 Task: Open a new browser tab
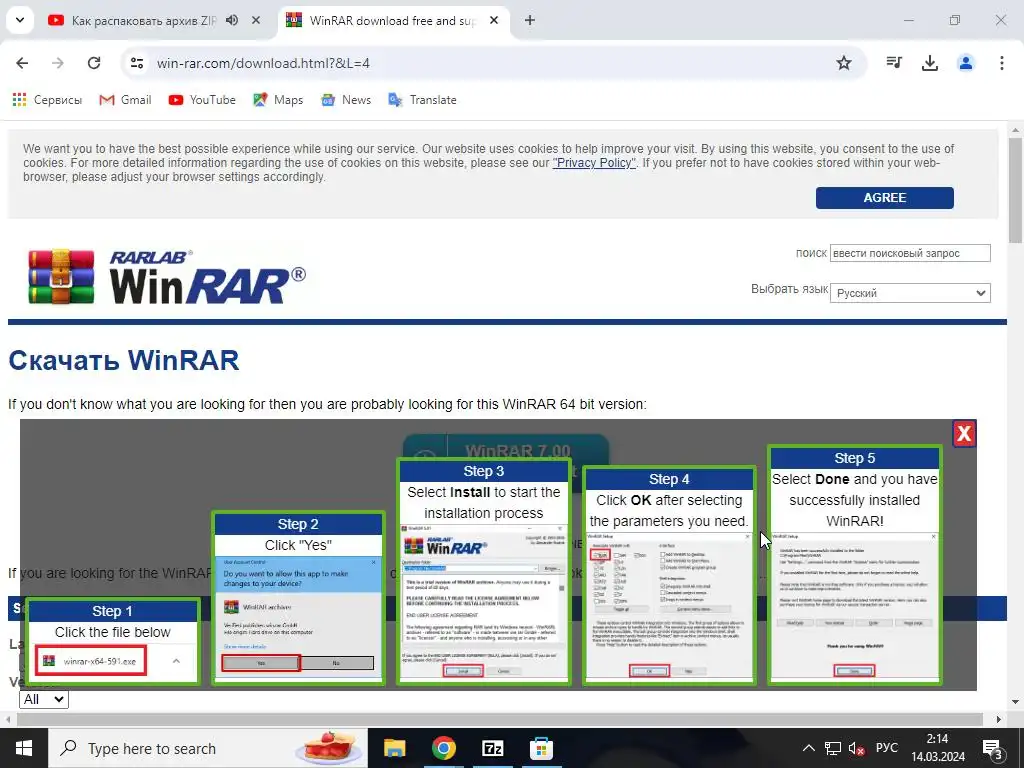pos(530,20)
